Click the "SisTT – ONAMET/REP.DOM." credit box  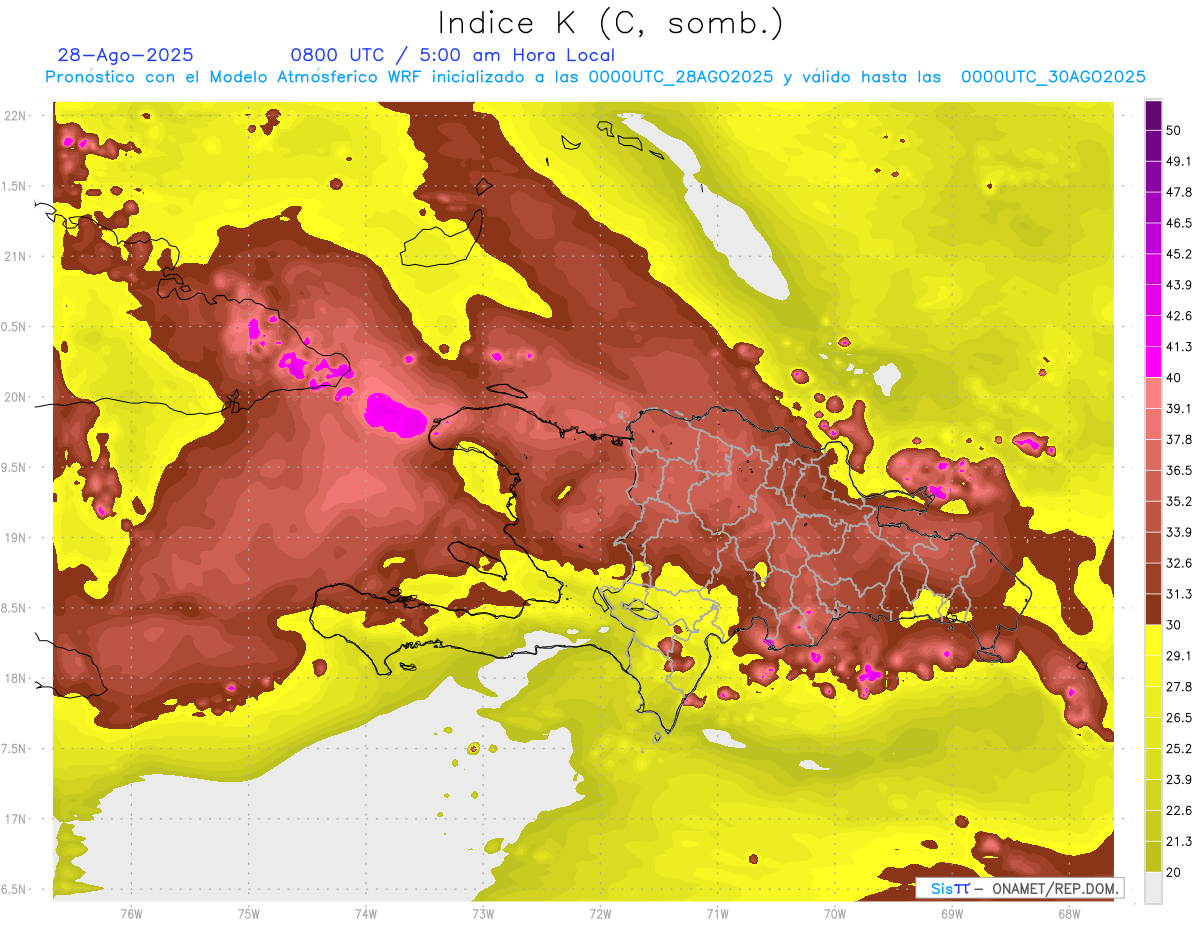(1021, 888)
